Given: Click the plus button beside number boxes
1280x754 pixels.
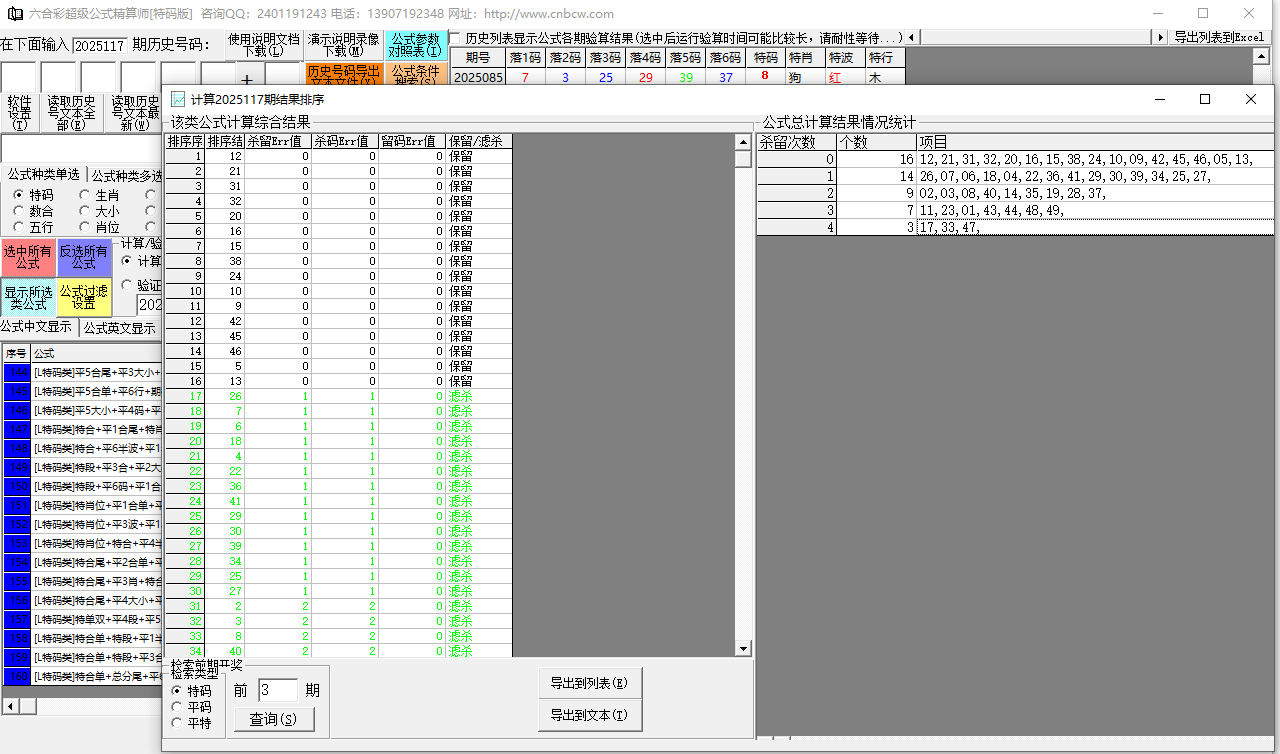Looking at the screenshot, I should pos(247,80).
